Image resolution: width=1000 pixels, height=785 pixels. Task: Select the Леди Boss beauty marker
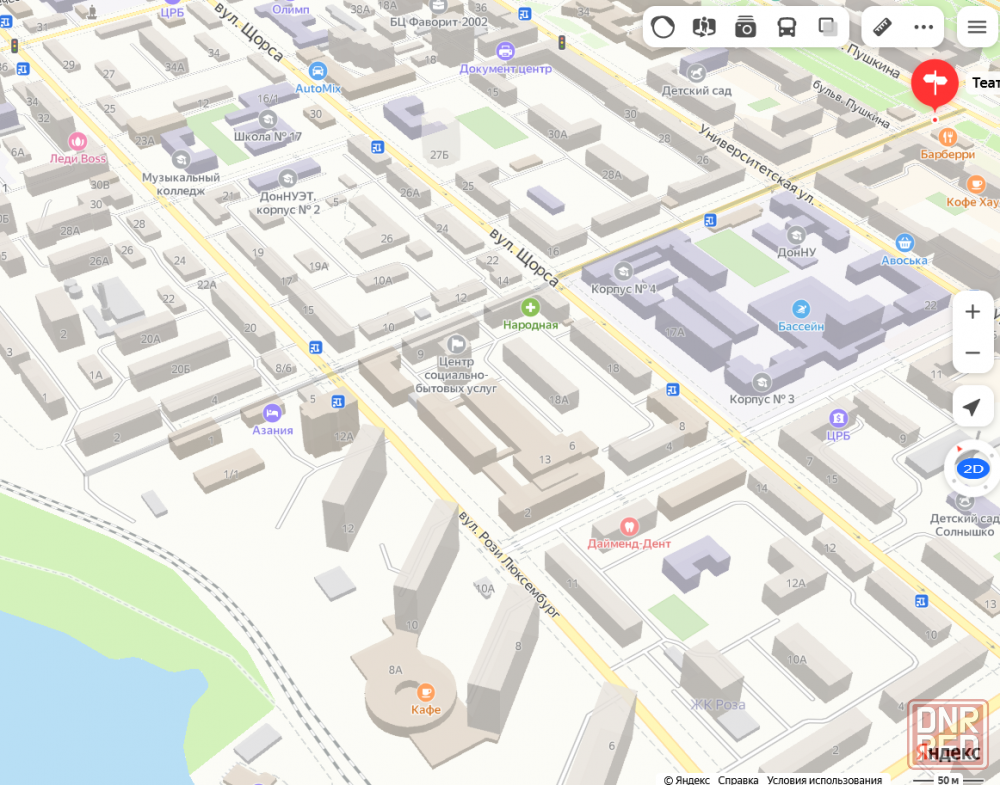tap(77, 141)
